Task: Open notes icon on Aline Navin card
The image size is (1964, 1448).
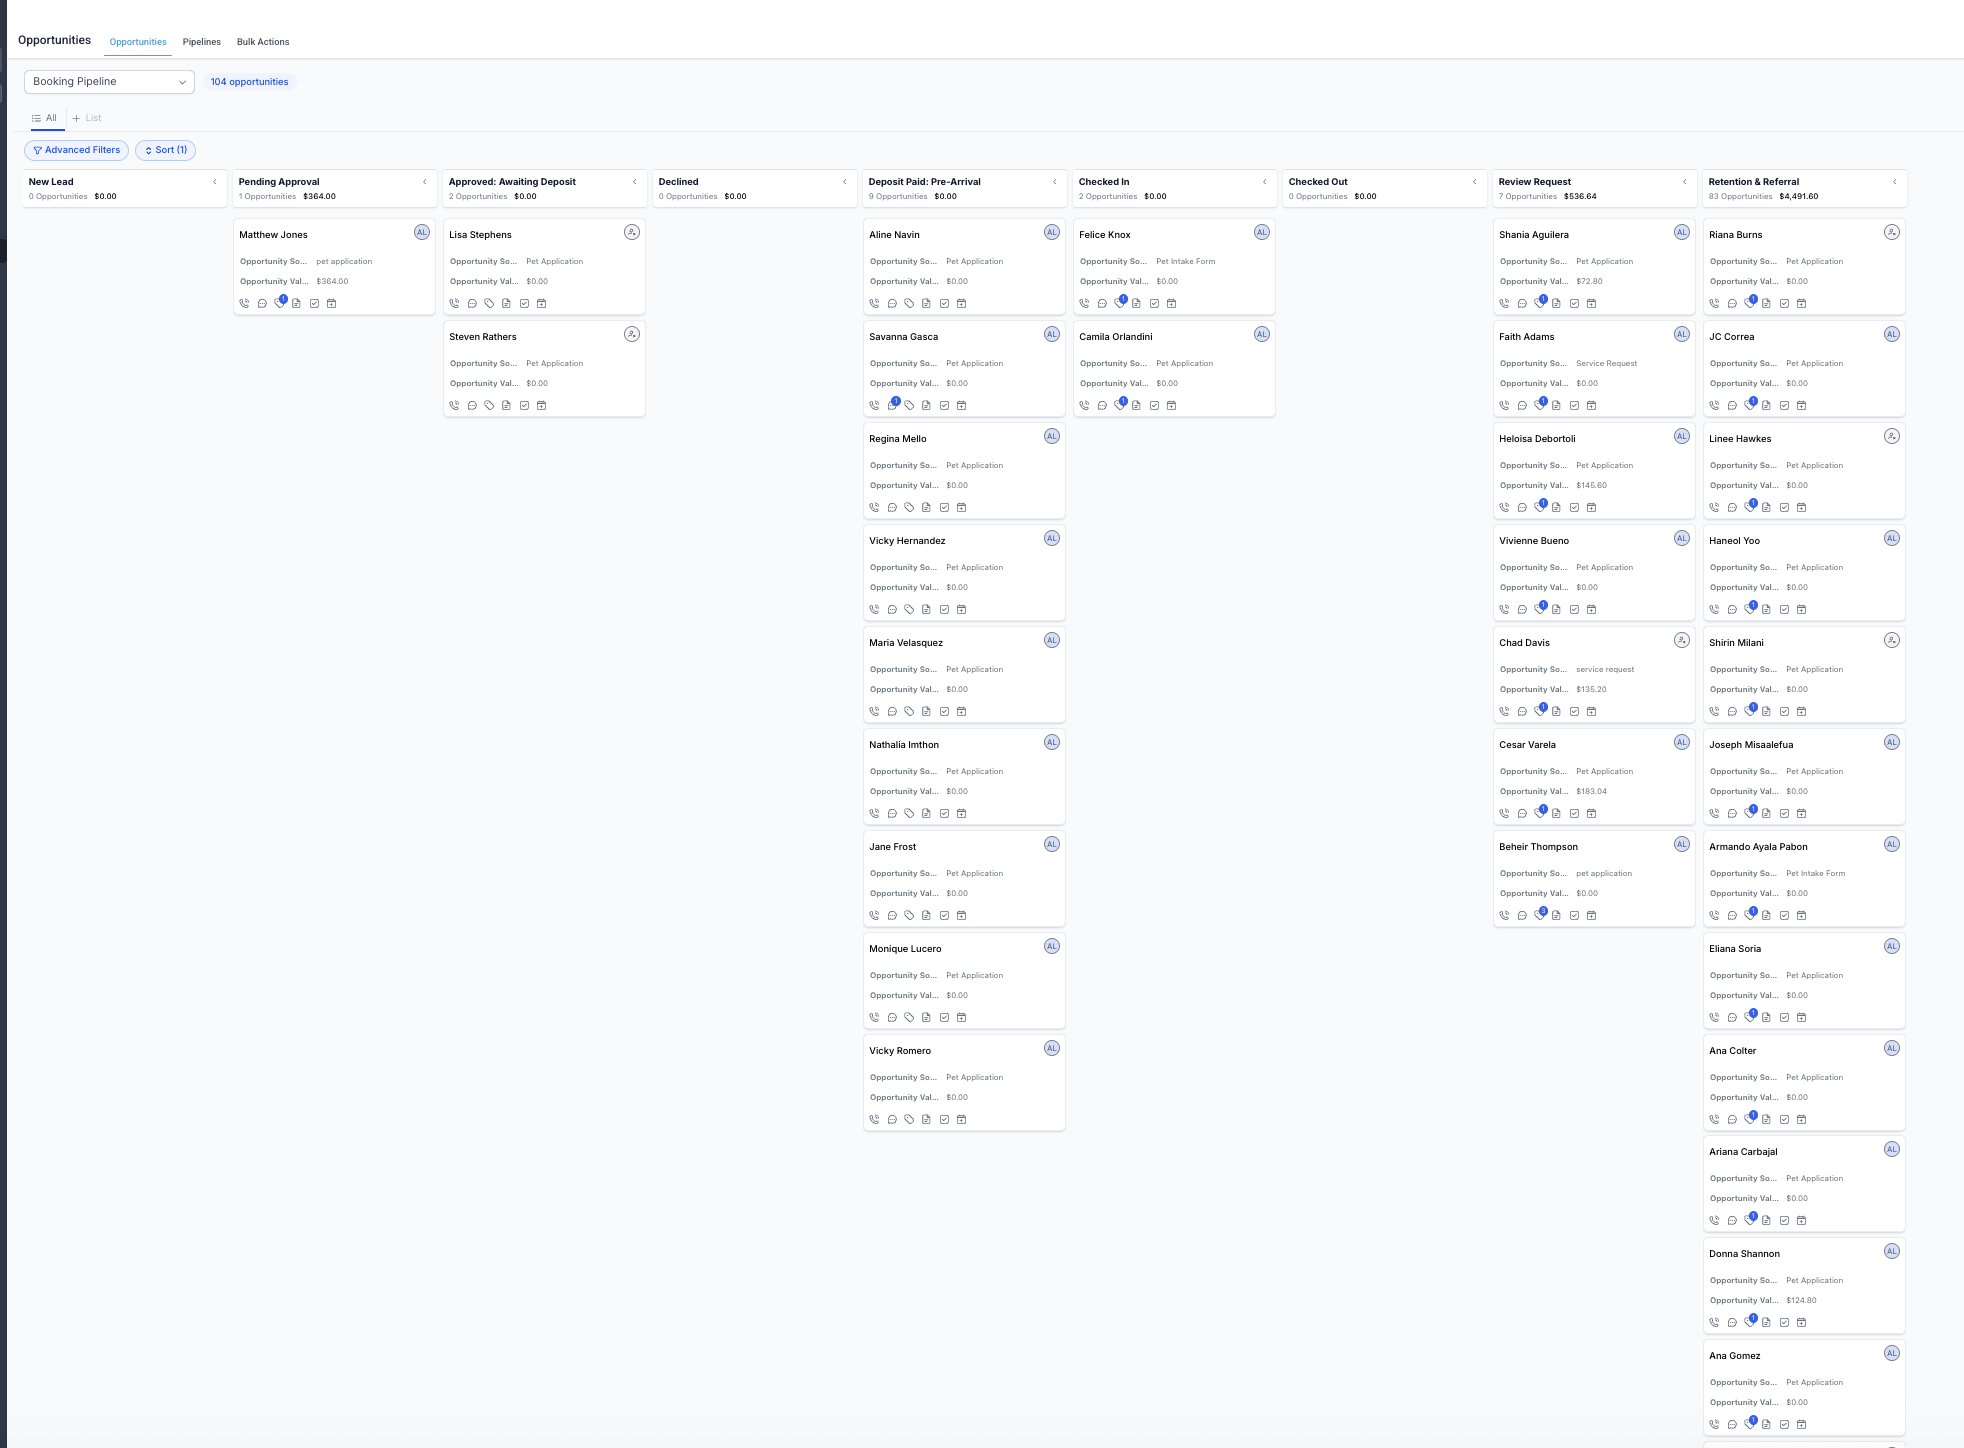Action: 926,304
